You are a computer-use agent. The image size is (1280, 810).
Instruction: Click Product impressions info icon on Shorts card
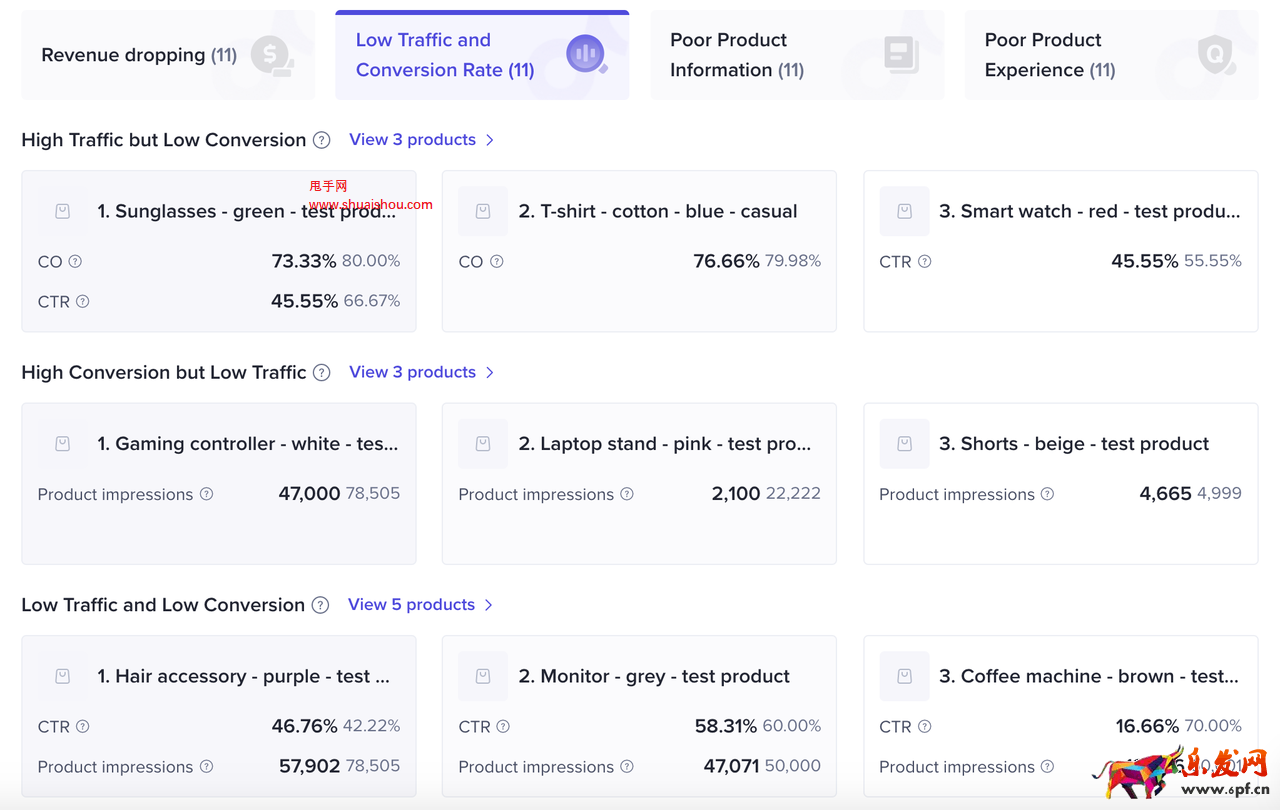pos(1047,494)
